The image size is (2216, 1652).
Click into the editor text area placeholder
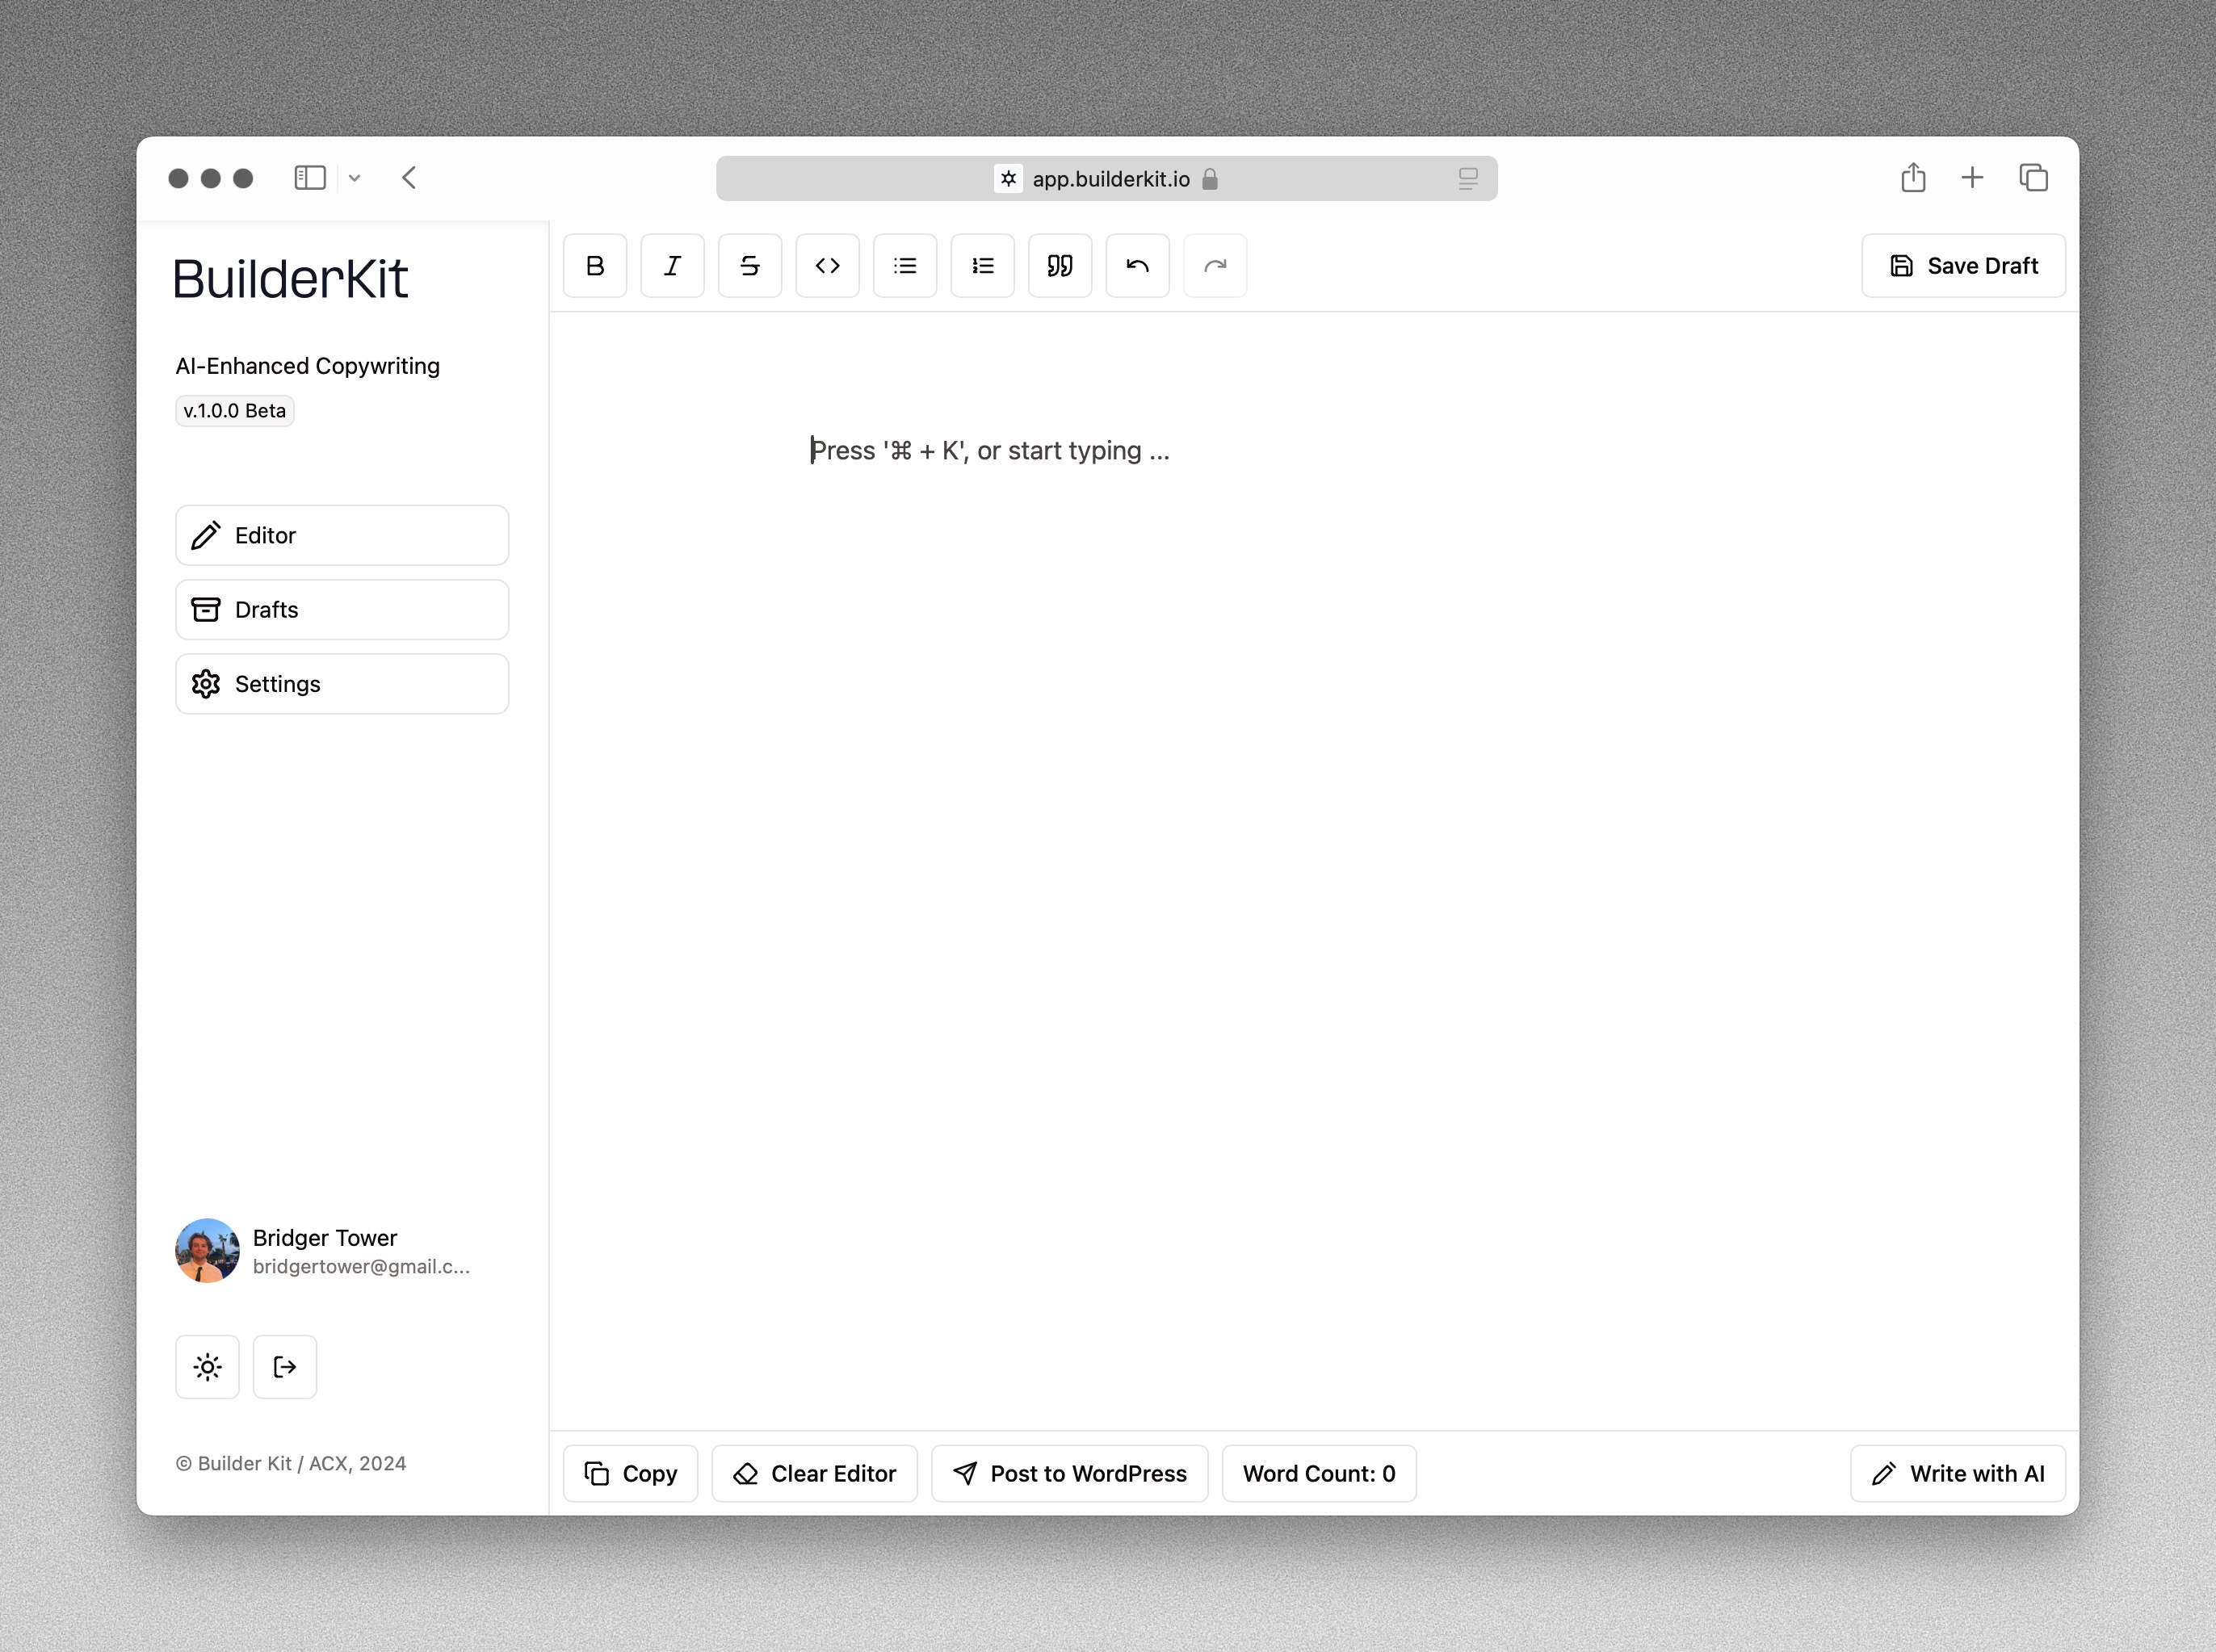click(990, 451)
